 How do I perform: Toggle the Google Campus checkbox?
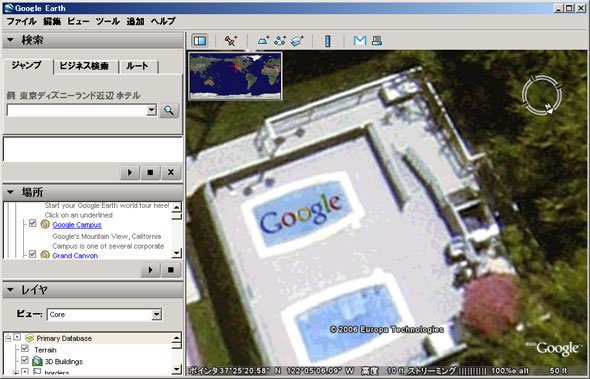(x=33, y=224)
